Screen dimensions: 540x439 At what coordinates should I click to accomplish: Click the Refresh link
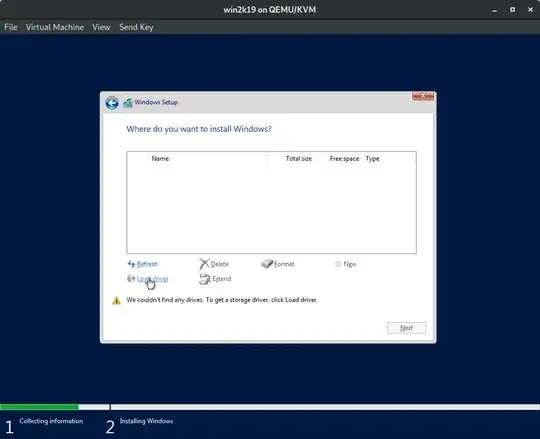pyautogui.click(x=147, y=264)
